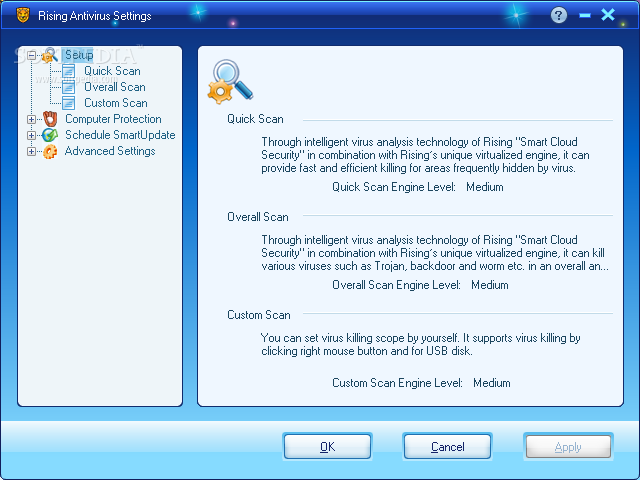Select Advanced Settings tree item
Viewport: 640px width, 480px height.
coord(110,151)
